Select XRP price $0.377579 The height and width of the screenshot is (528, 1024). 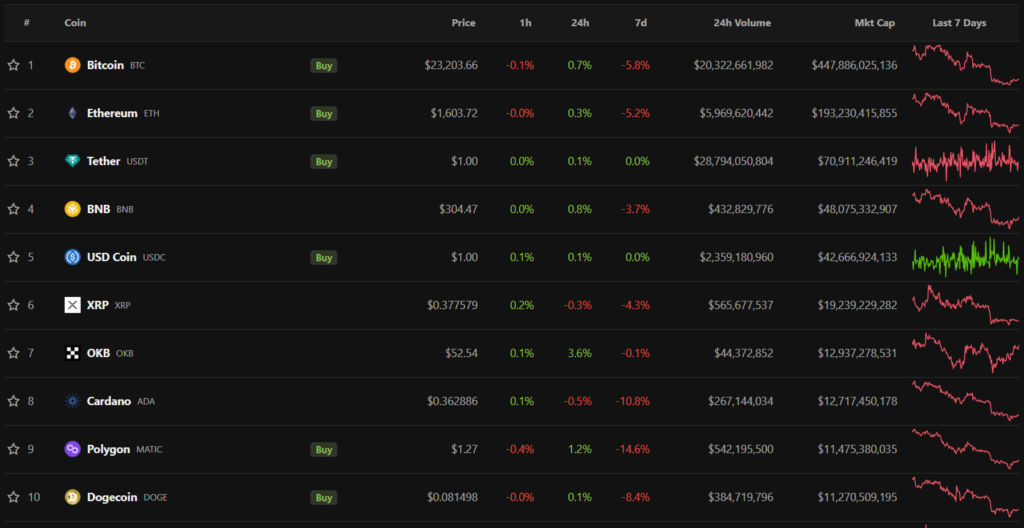point(453,305)
